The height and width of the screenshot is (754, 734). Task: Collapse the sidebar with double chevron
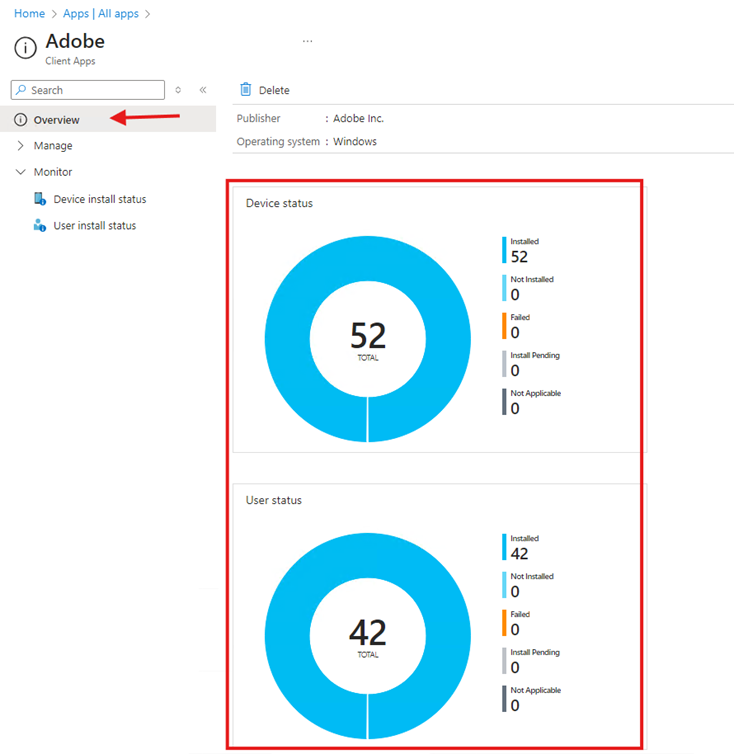tap(203, 90)
